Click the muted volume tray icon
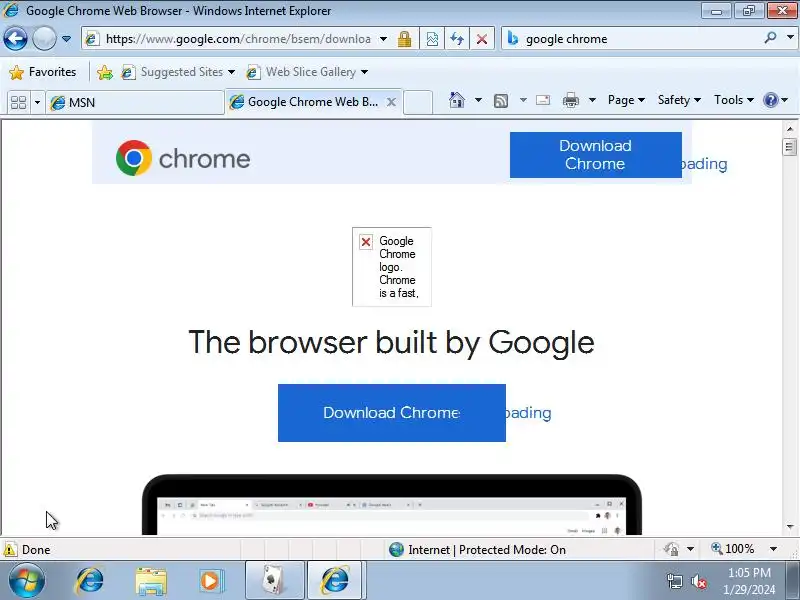 point(699,581)
